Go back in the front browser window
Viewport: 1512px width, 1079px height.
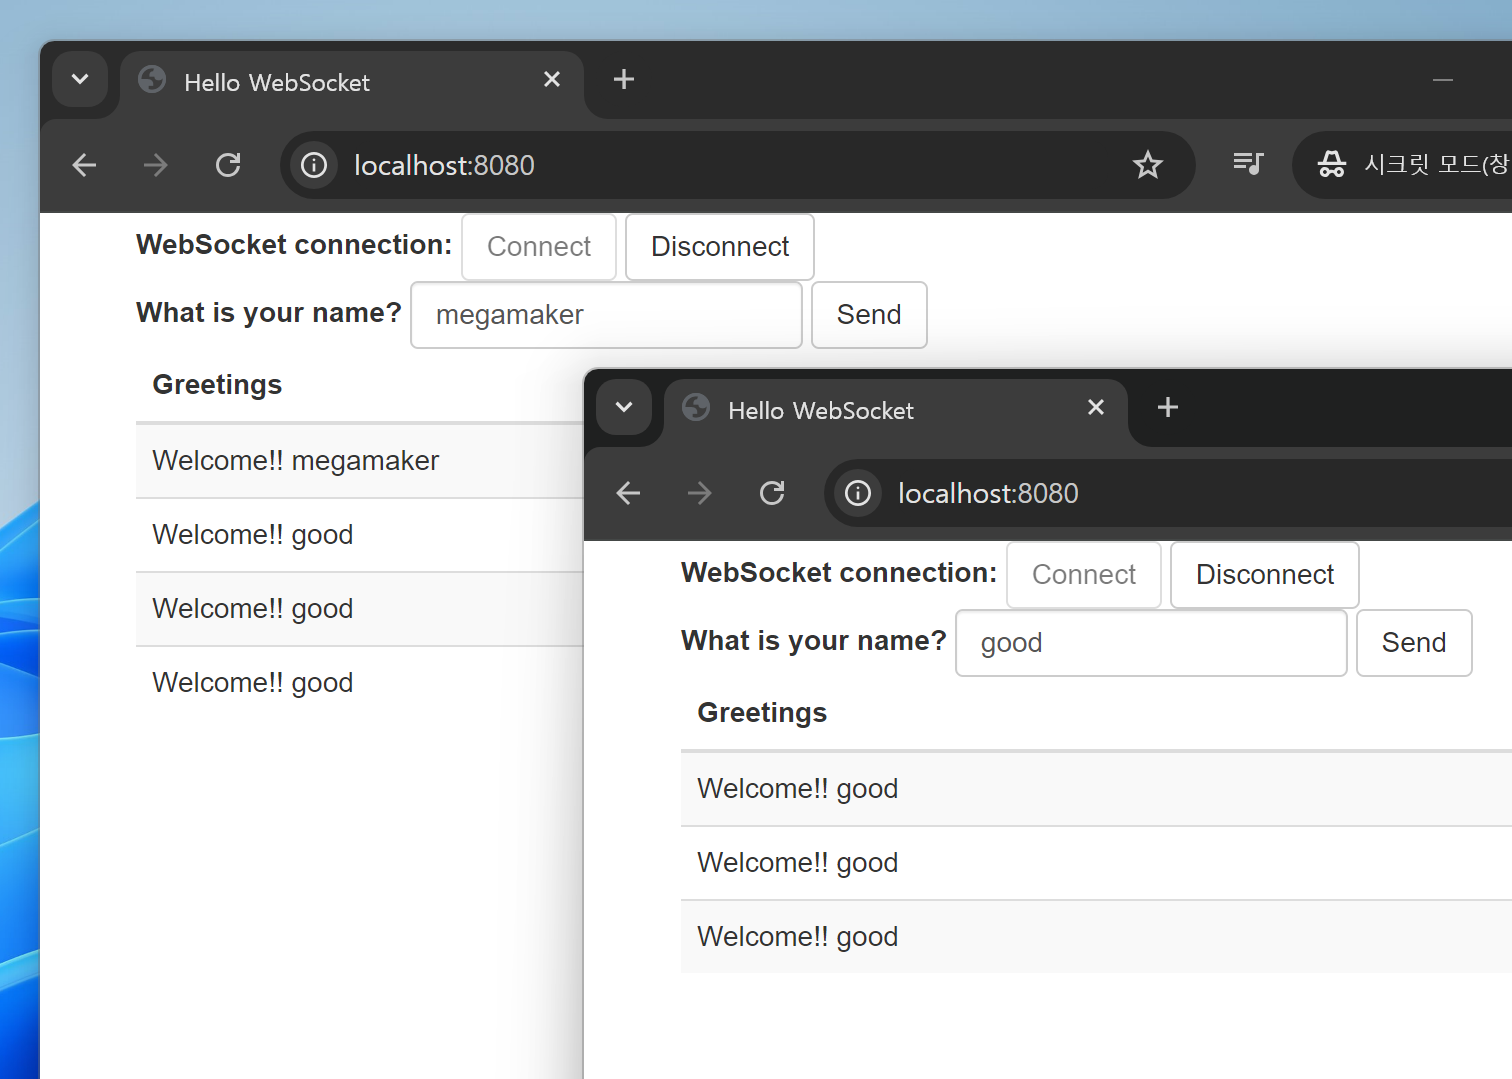(628, 493)
